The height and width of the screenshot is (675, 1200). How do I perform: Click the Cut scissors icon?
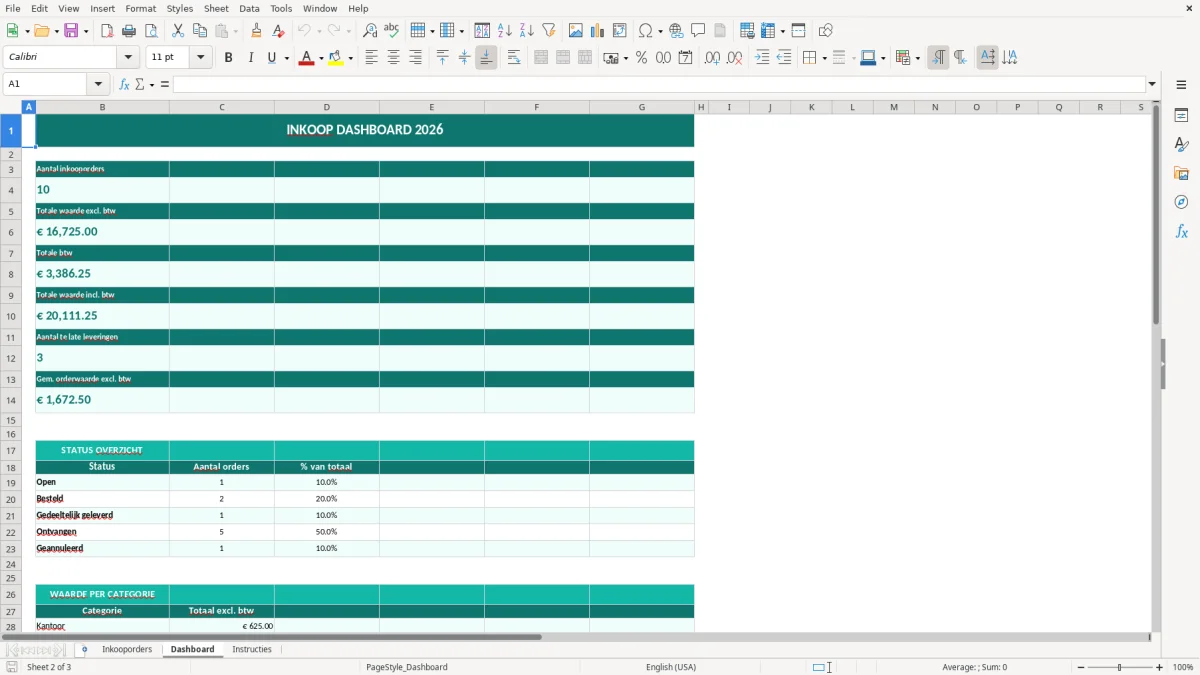click(178, 31)
